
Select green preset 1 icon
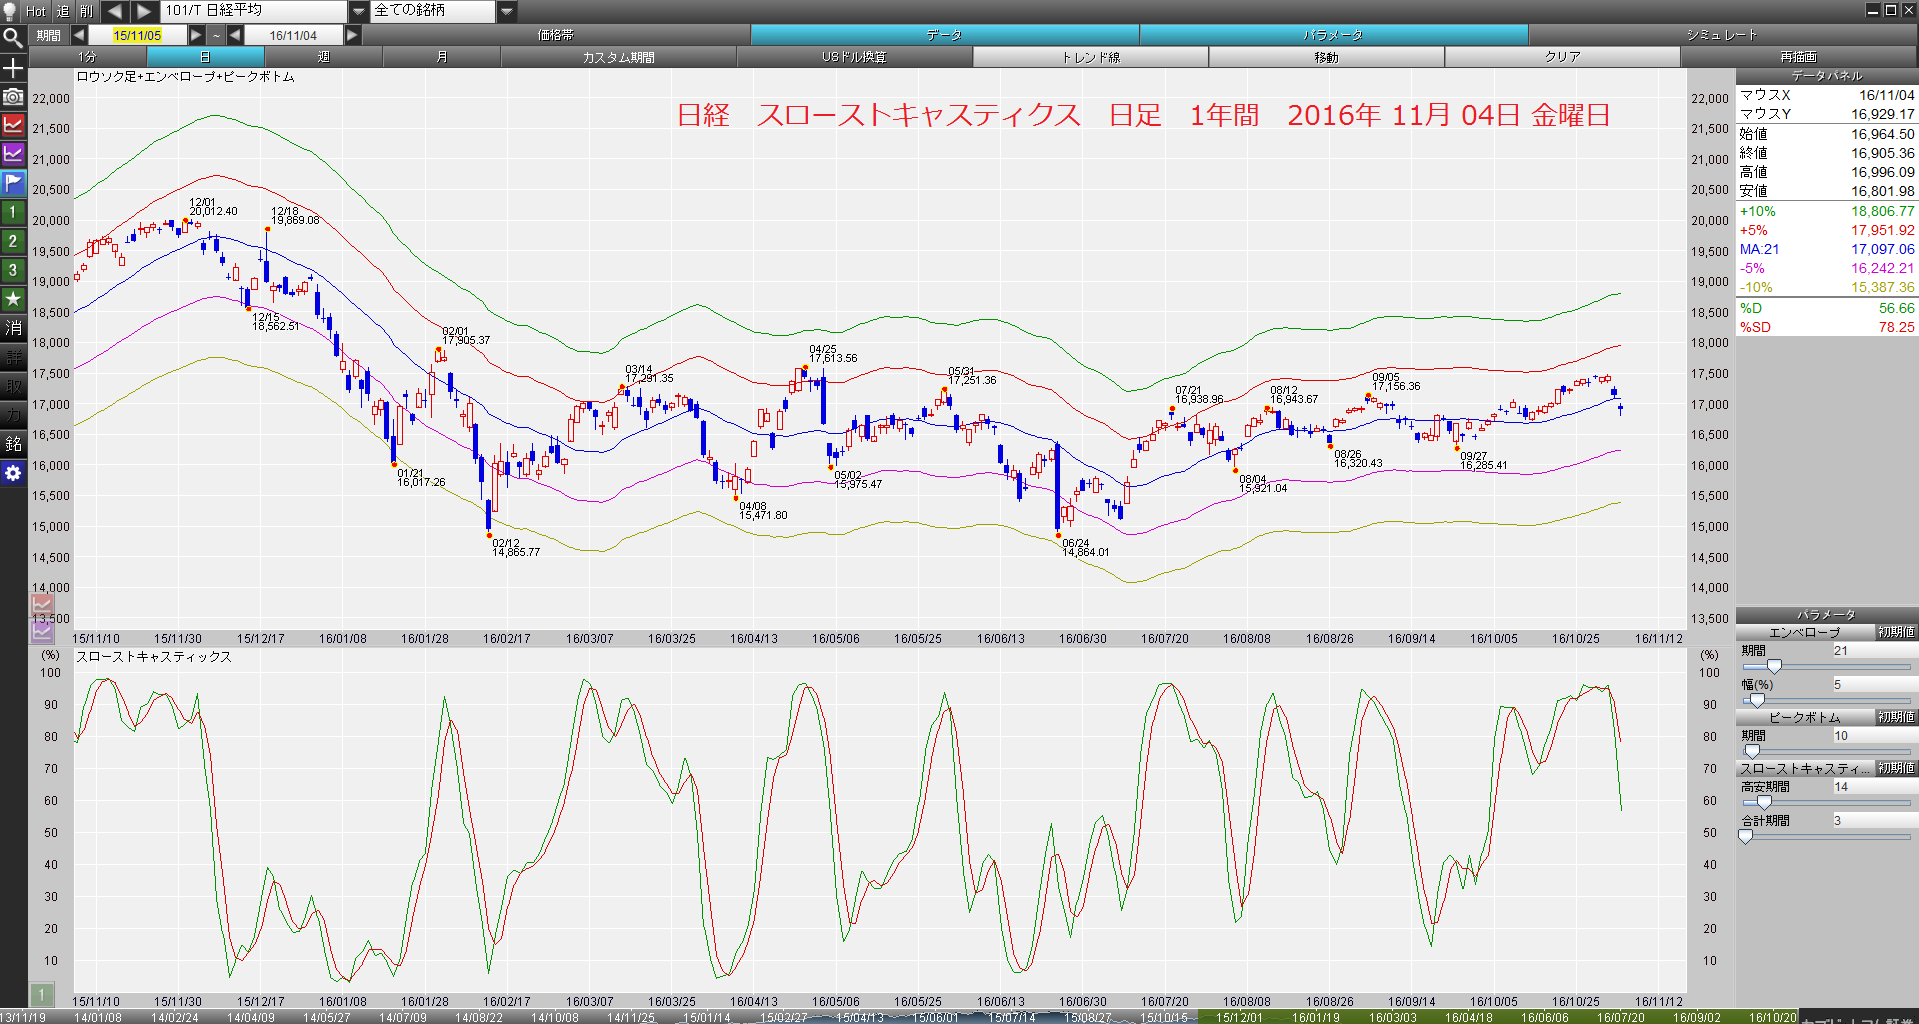[13, 212]
